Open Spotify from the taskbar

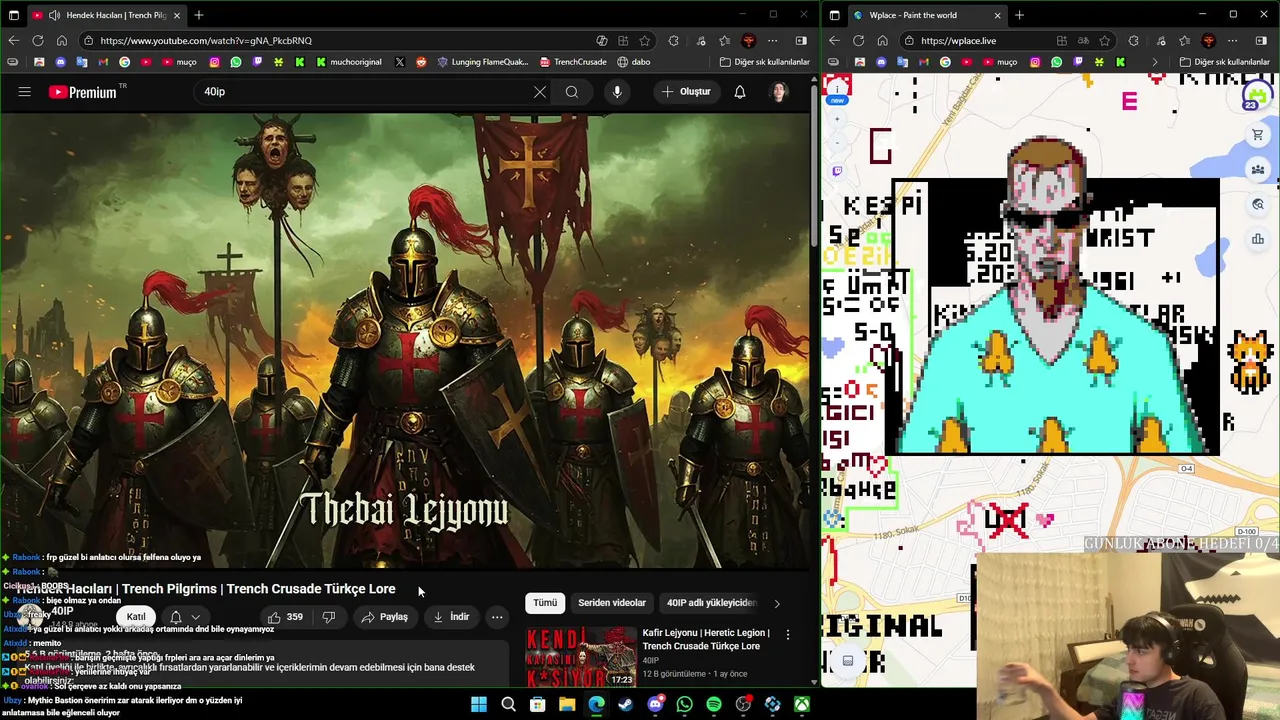(x=714, y=705)
